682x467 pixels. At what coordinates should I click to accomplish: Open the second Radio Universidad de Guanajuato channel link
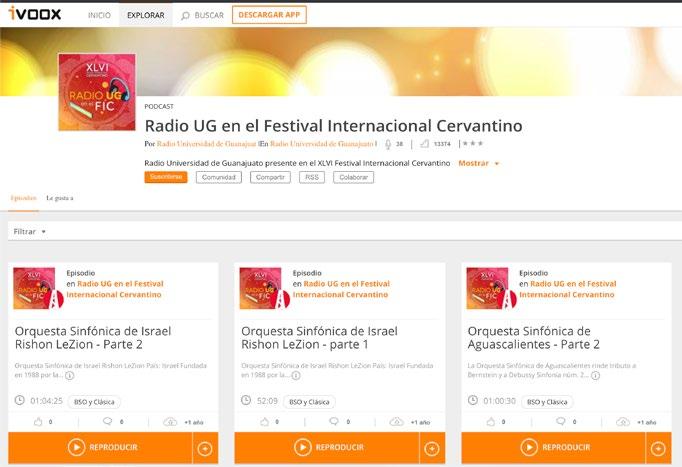[x=322, y=144]
